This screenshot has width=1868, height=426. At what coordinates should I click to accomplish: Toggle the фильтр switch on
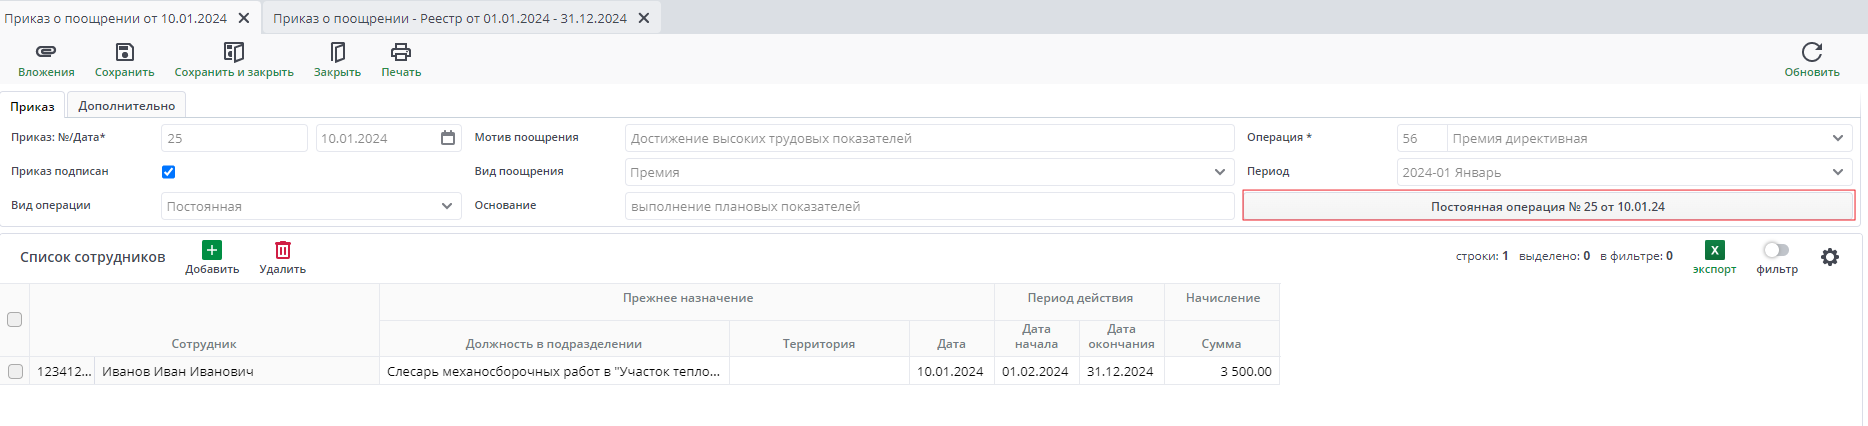[x=1776, y=250]
